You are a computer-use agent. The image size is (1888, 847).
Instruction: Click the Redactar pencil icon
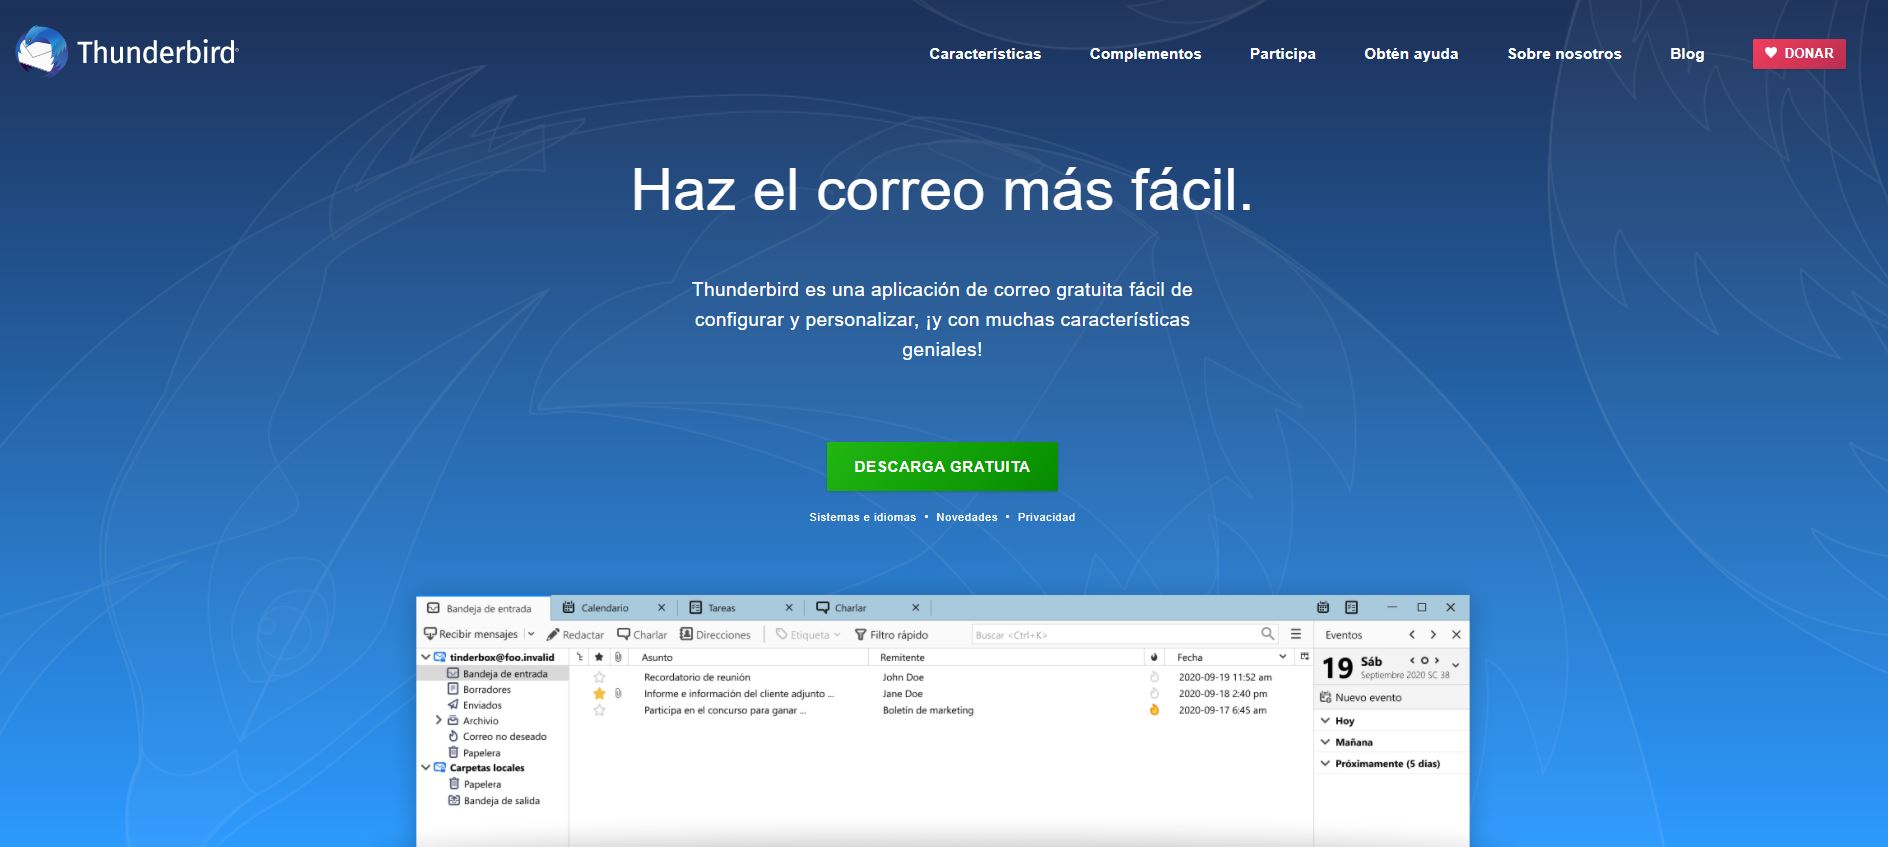pos(553,635)
